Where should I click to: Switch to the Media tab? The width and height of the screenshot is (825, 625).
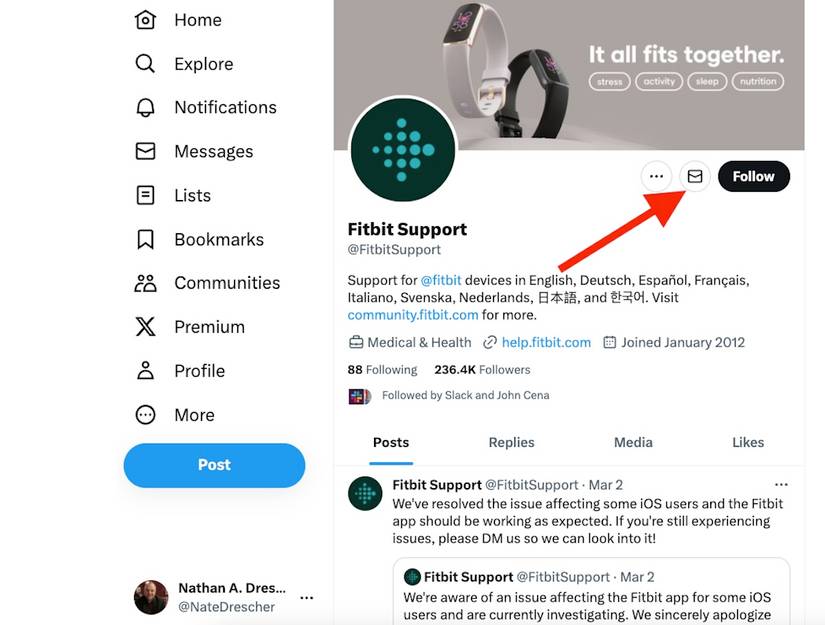coord(633,442)
